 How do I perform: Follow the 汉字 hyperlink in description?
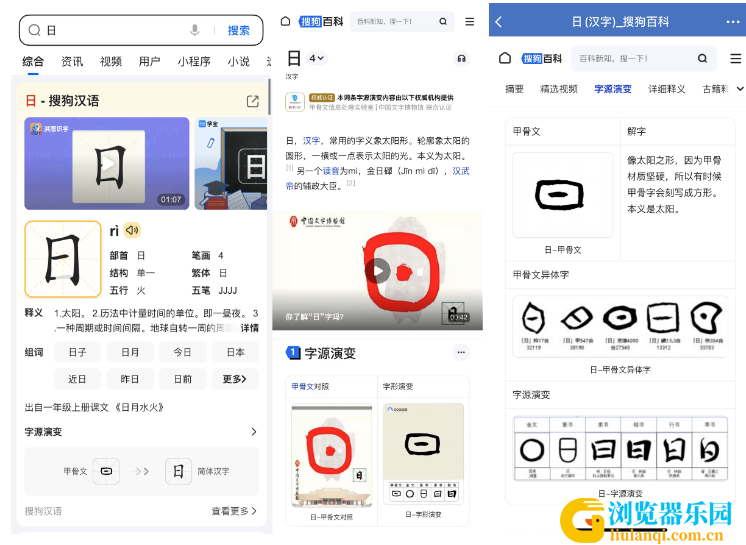tap(312, 141)
